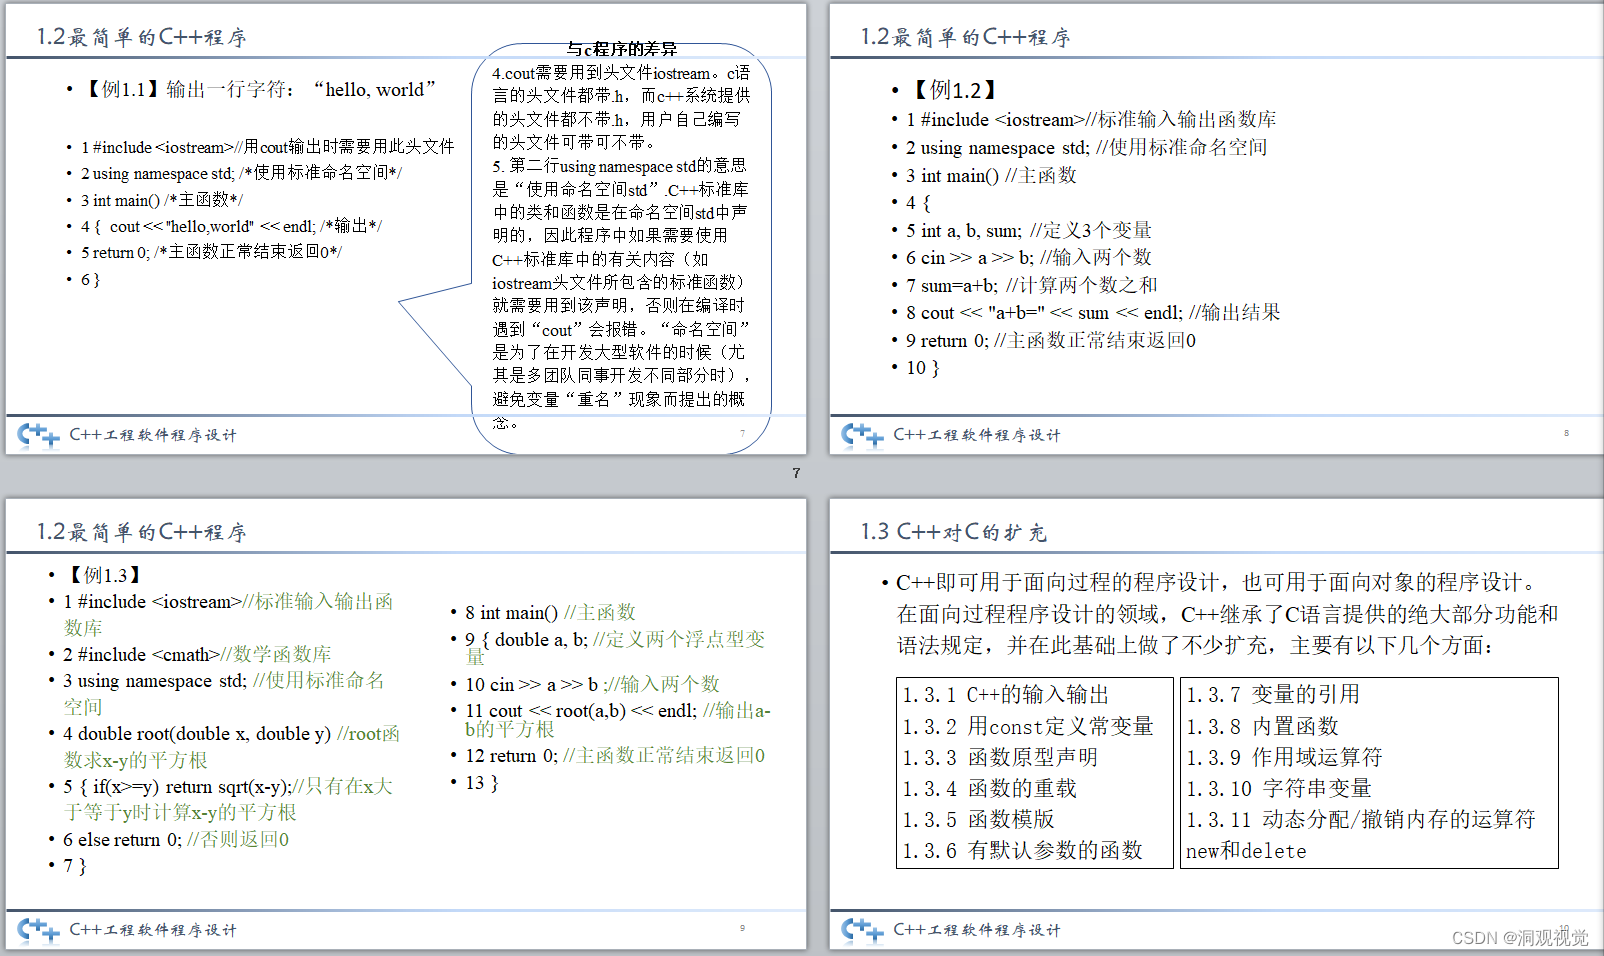The height and width of the screenshot is (956, 1604).
Task: Click item '1.3.10 字符串变量'
Action: [x=1279, y=789]
